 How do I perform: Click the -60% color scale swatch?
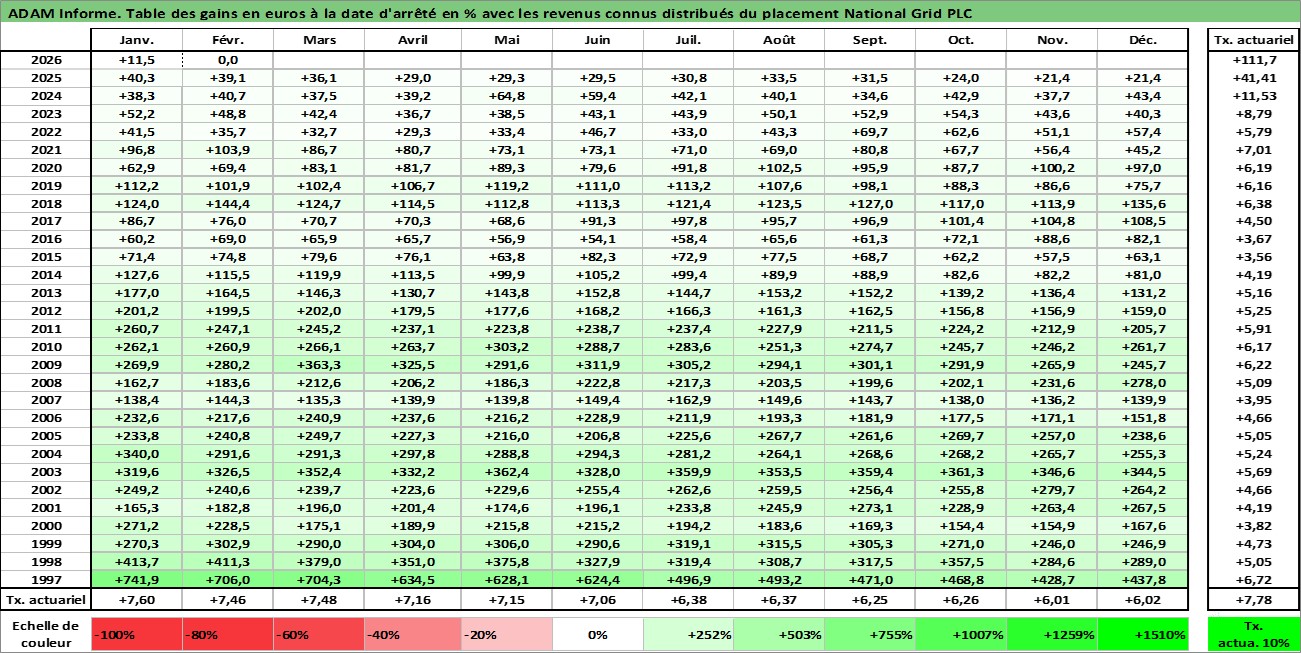coord(318,634)
